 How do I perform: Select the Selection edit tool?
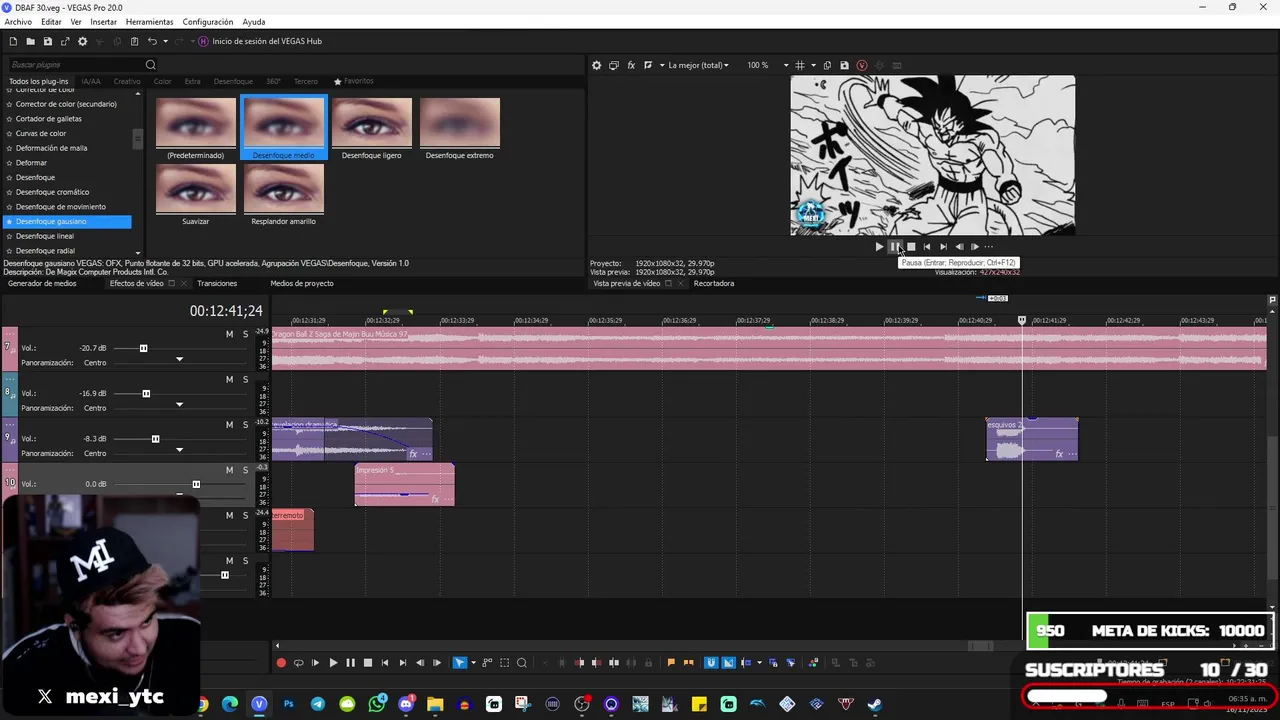(504, 663)
